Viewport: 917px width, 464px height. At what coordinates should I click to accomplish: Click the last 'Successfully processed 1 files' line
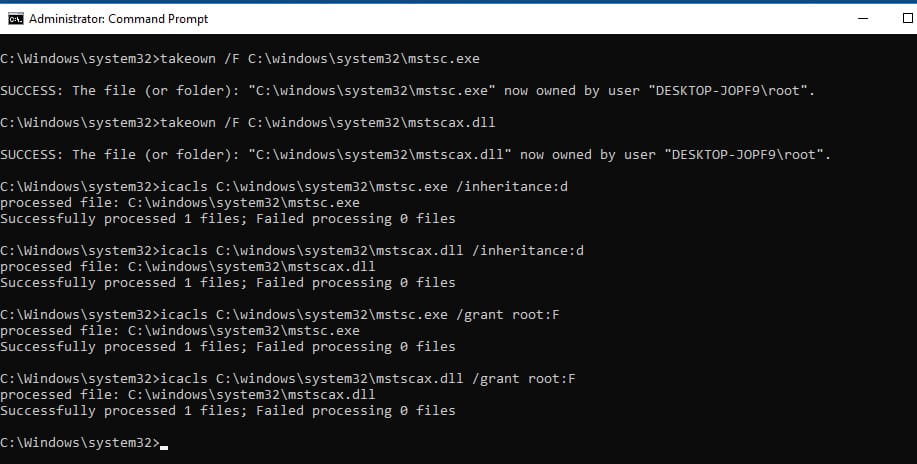[x=227, y=411]
